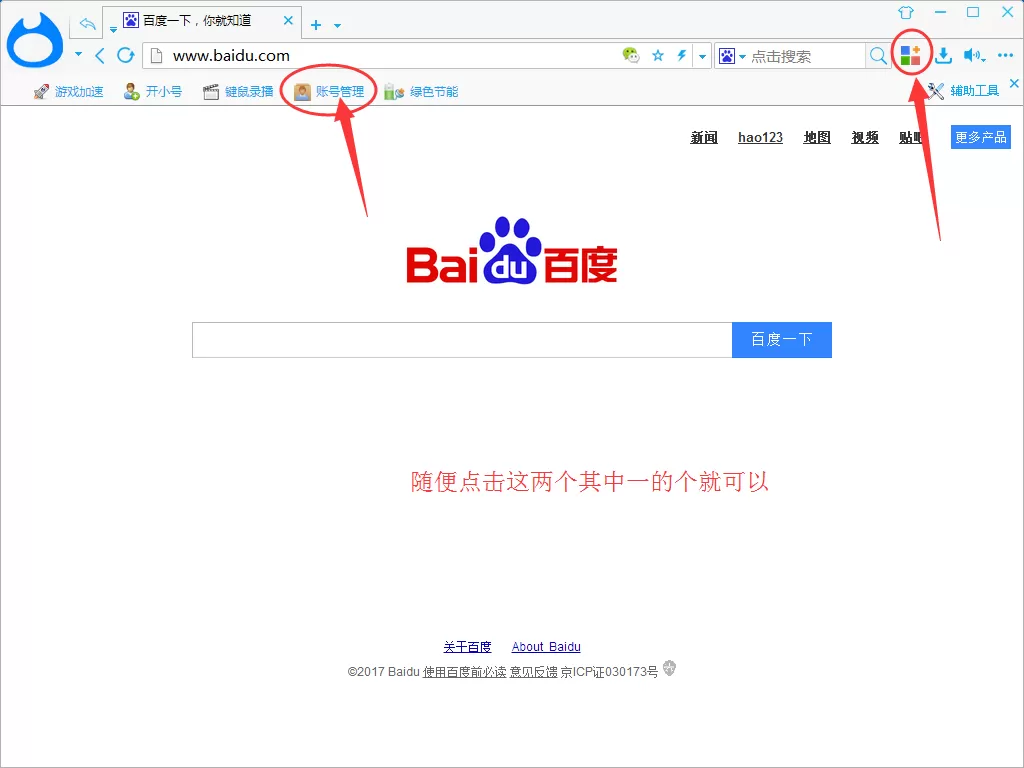Open 账号管理 in the toolbar

[329, 91]
